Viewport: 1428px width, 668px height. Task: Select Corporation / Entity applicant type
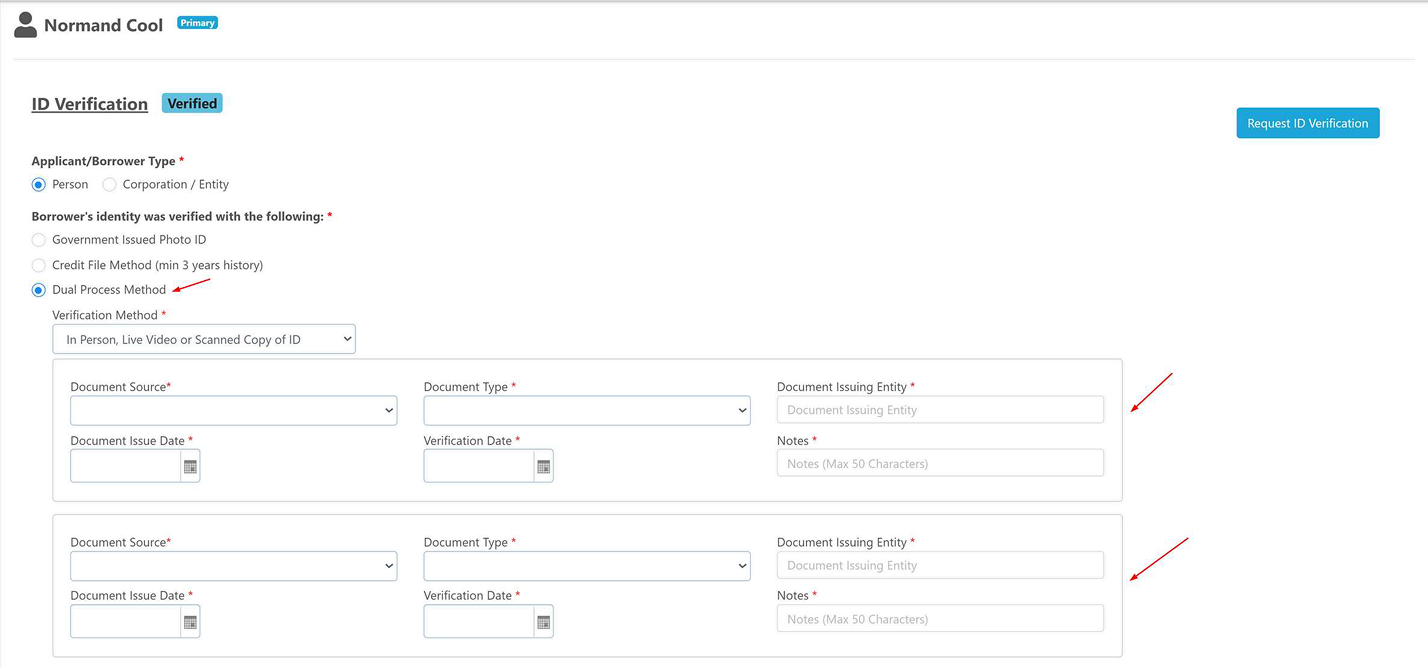tap(110, 185)
